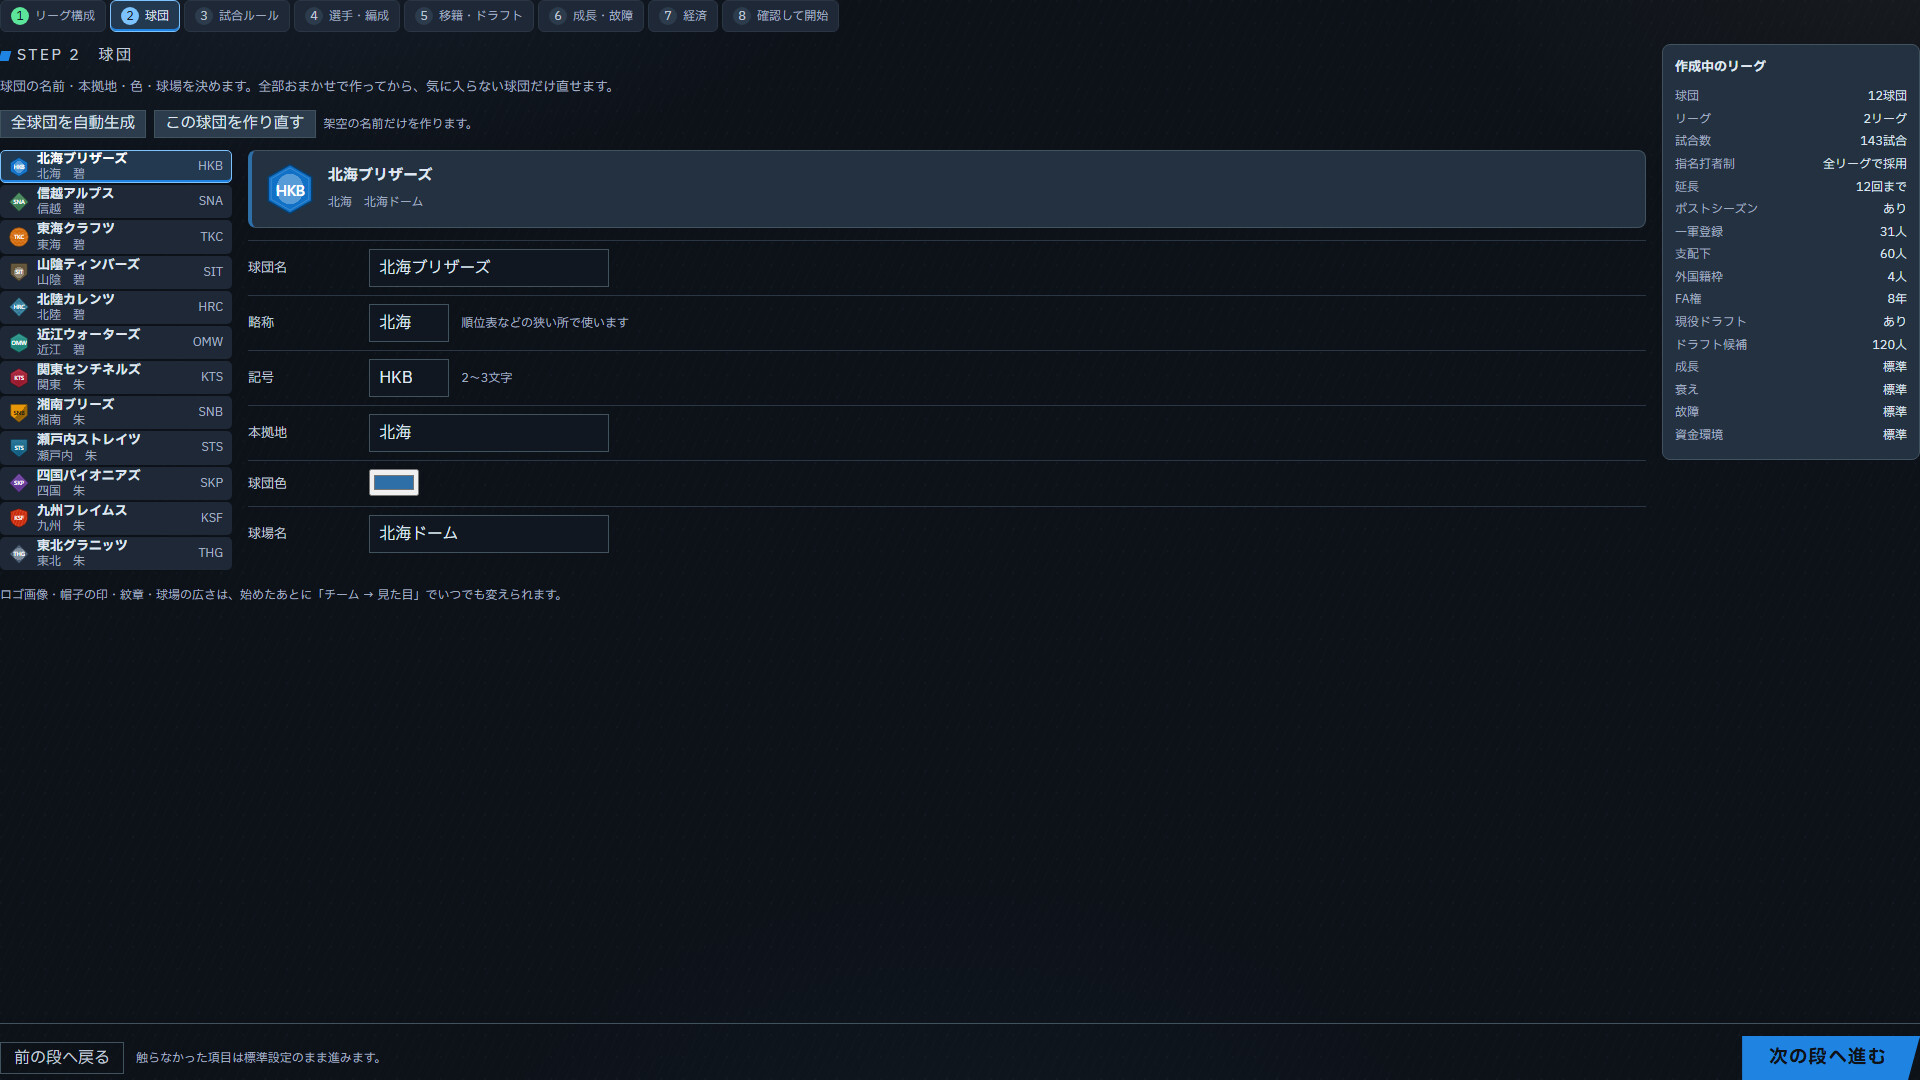Open the 球団色 blue color swatch
The image size is (1920, 1080).
pyautogui.click(x=394, y=483)
